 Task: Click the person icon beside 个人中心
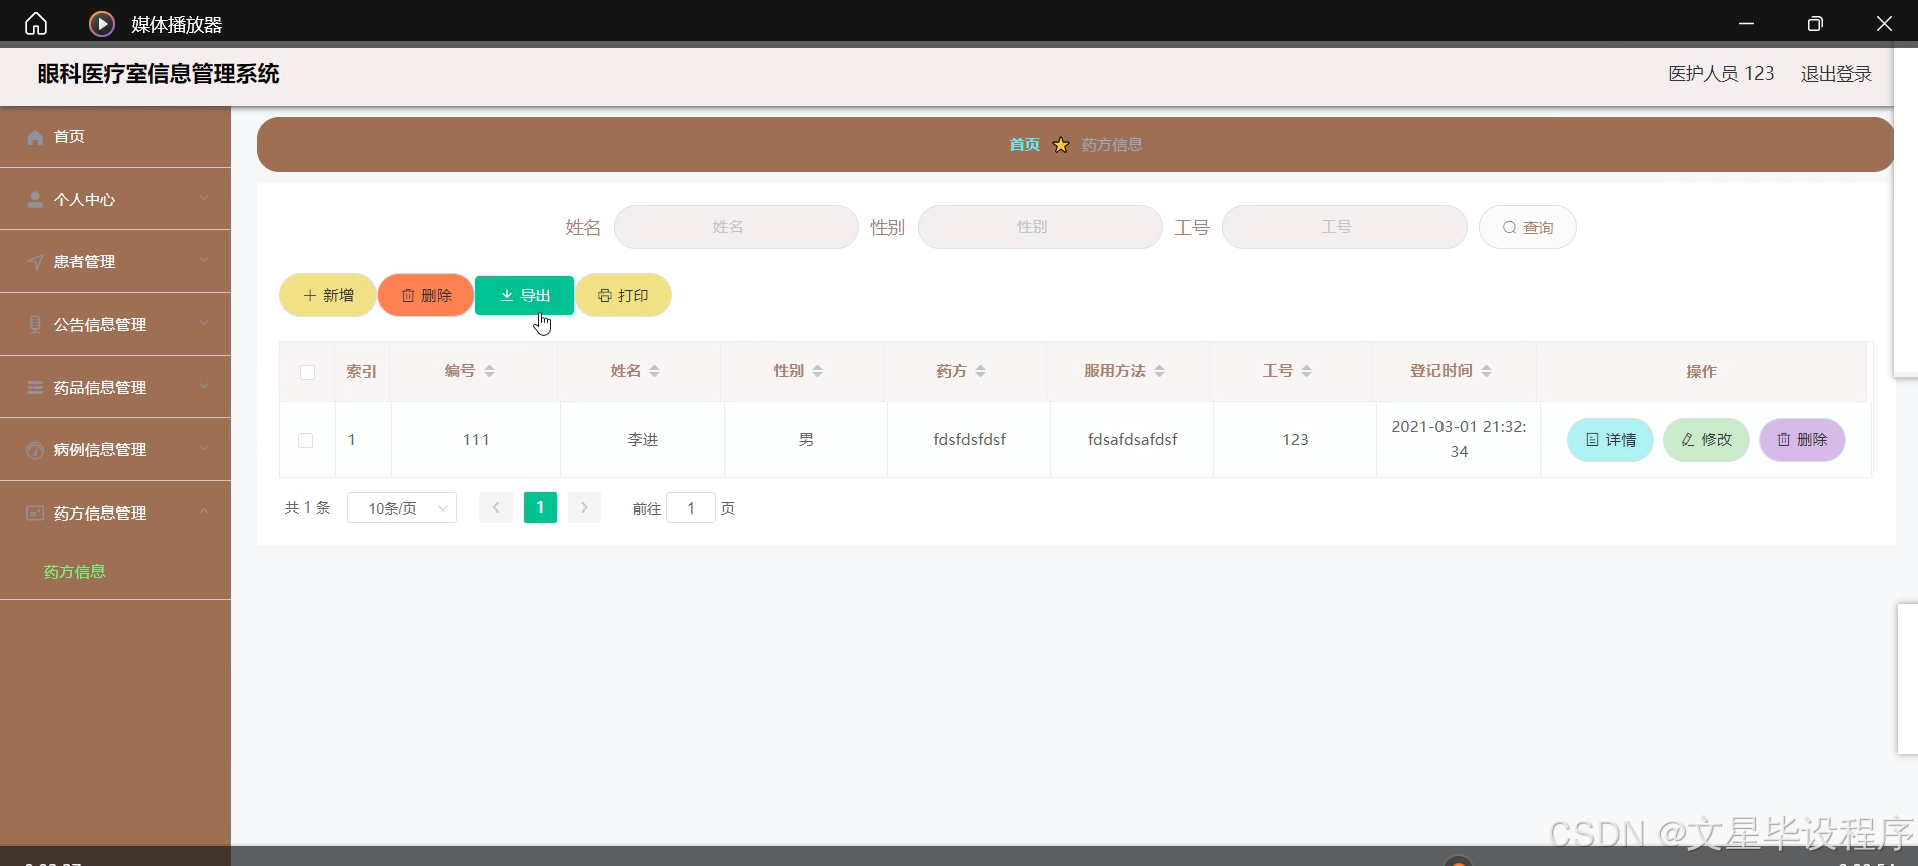pos(35,199)
